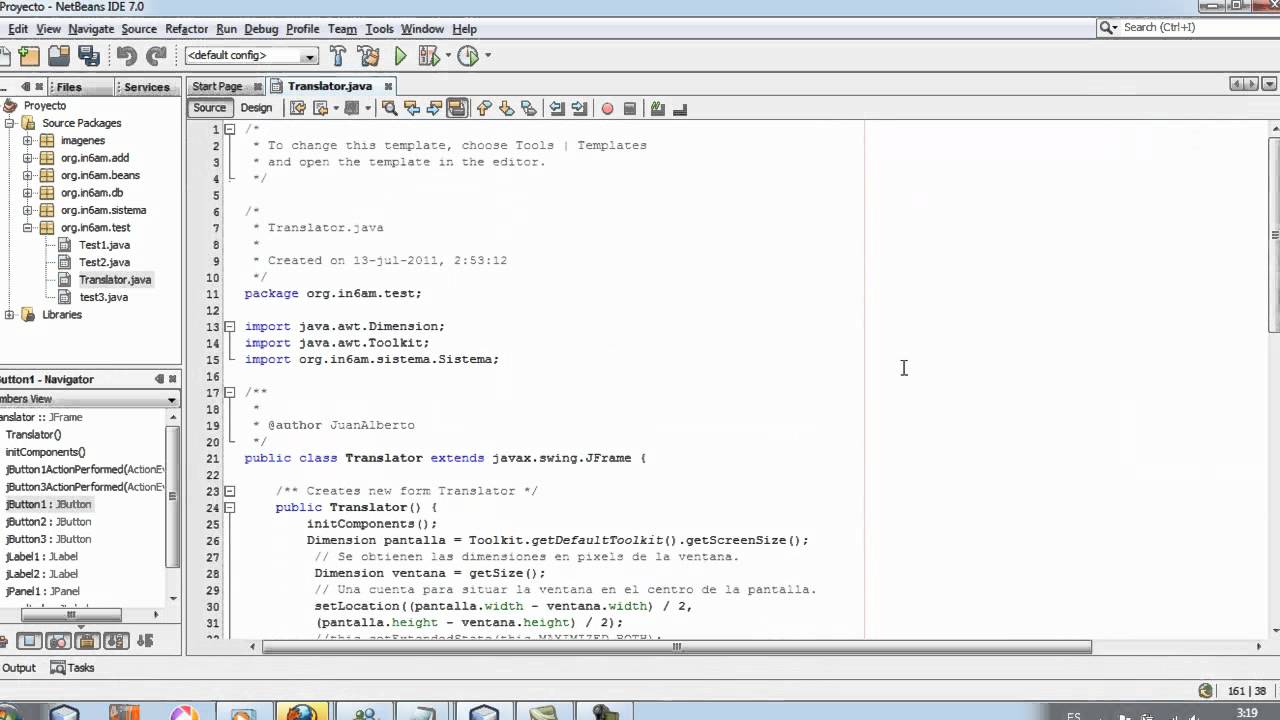Open the Team menu

click(342, 29)
